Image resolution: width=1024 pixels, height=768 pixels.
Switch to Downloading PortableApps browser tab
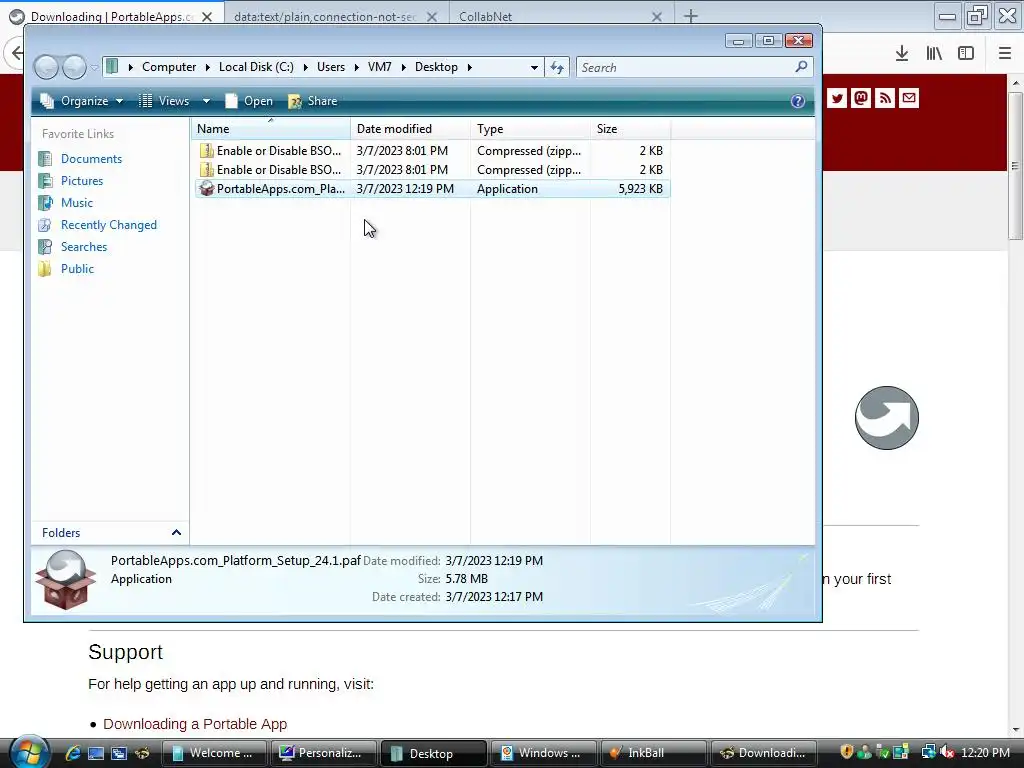(x=112, y=16)
